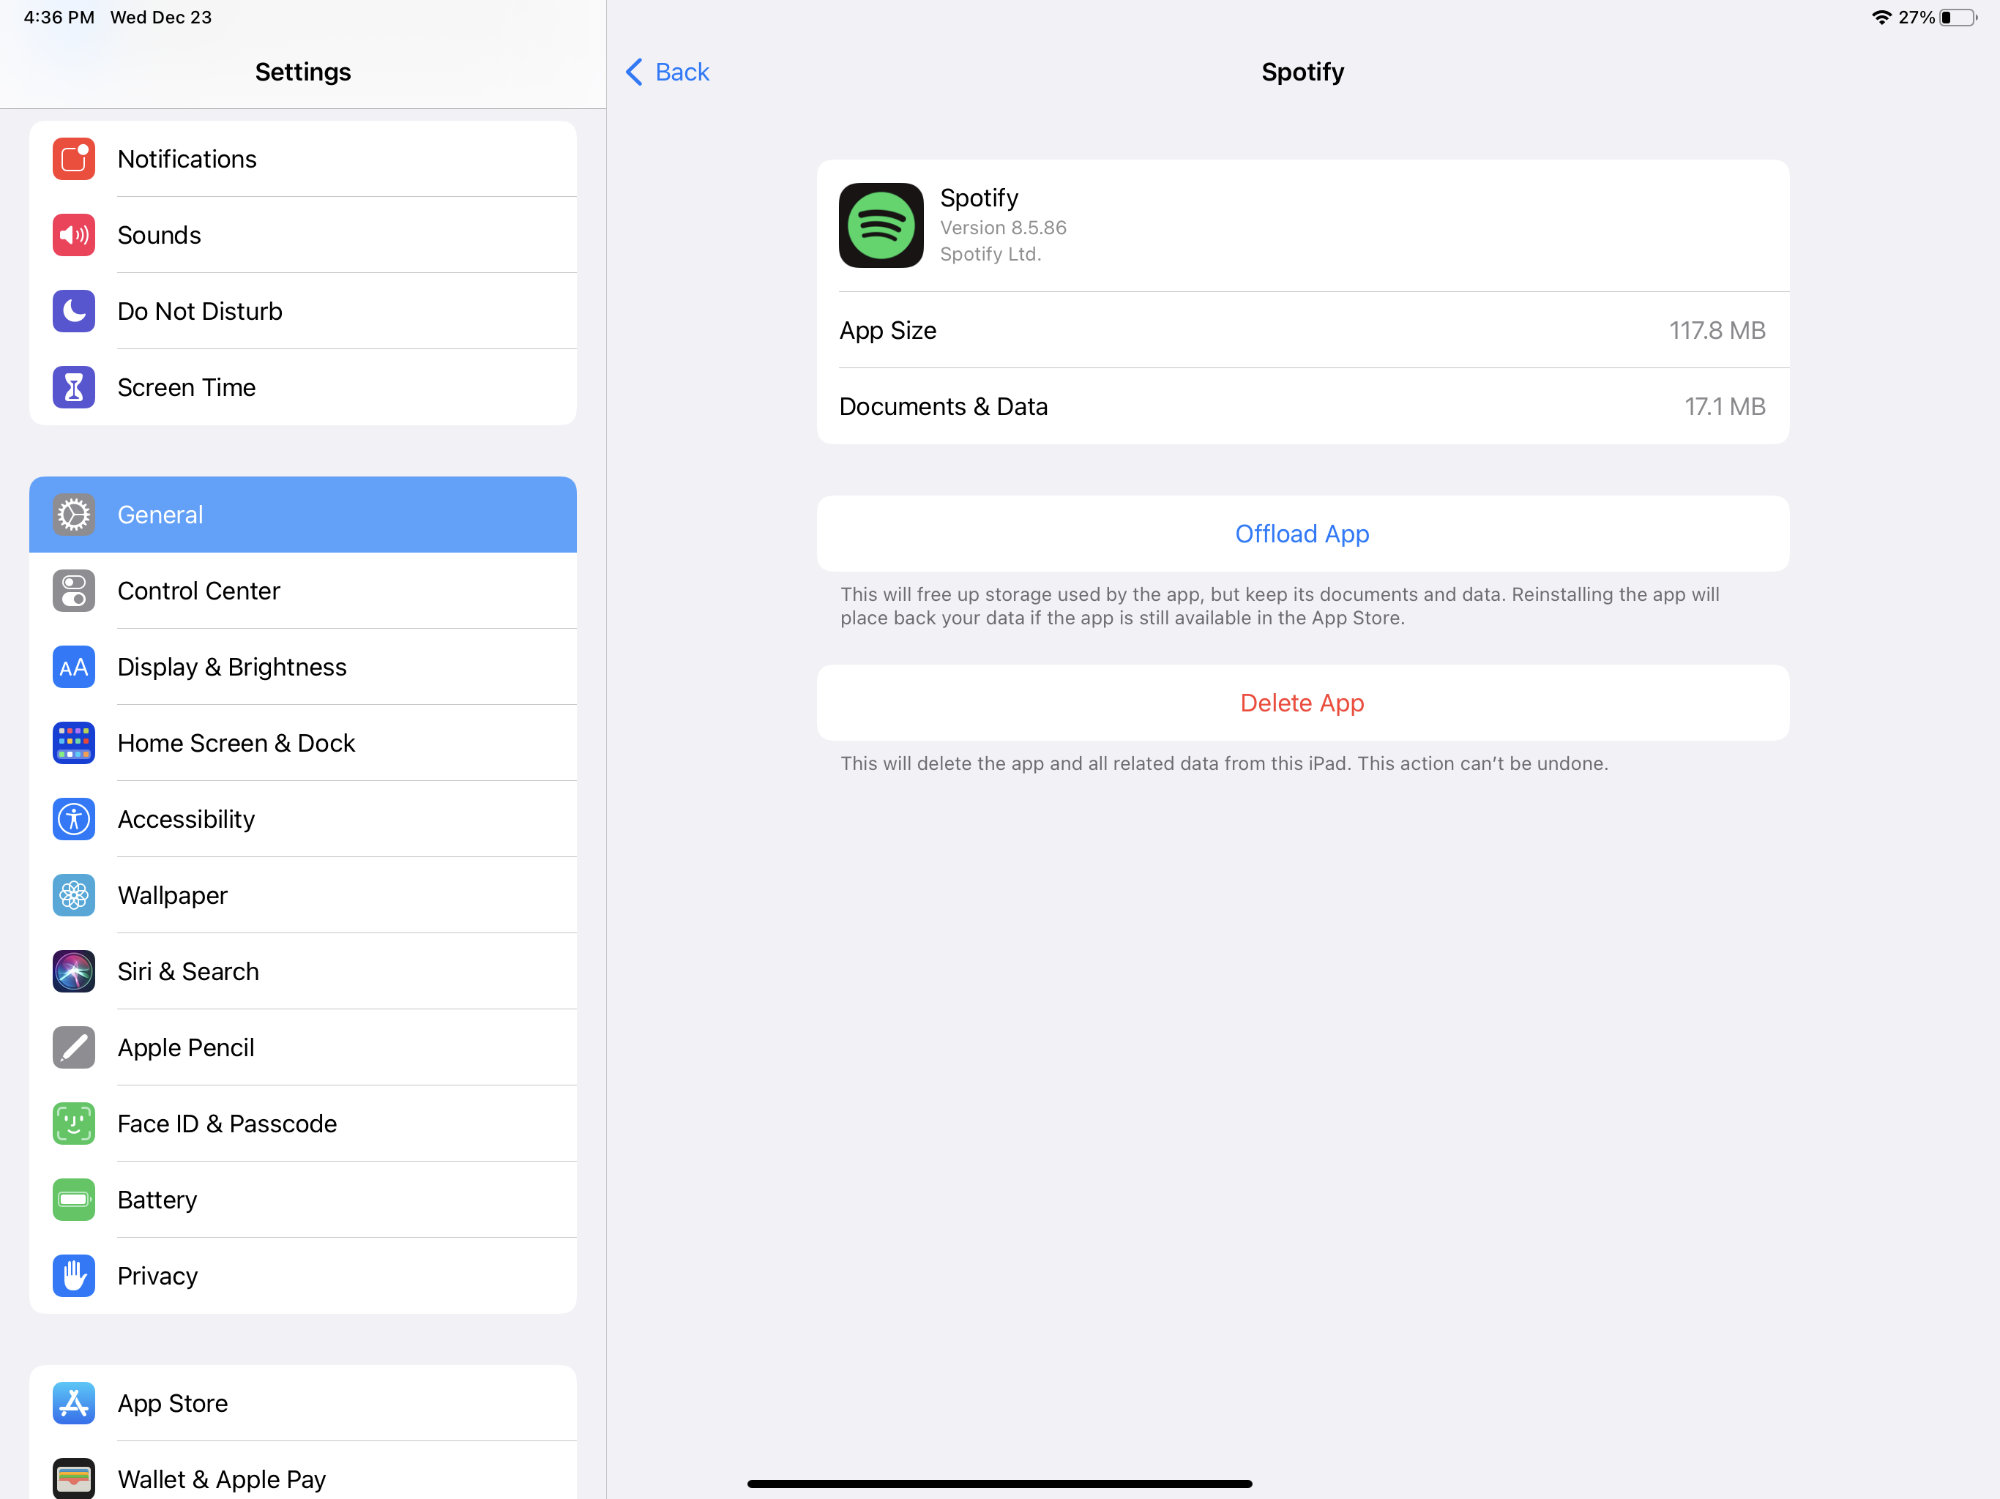The height and width of the screenshot is (1499, 2000).
Task: Tap the Display & Brightness AA icon
Action: click(74, 667)
